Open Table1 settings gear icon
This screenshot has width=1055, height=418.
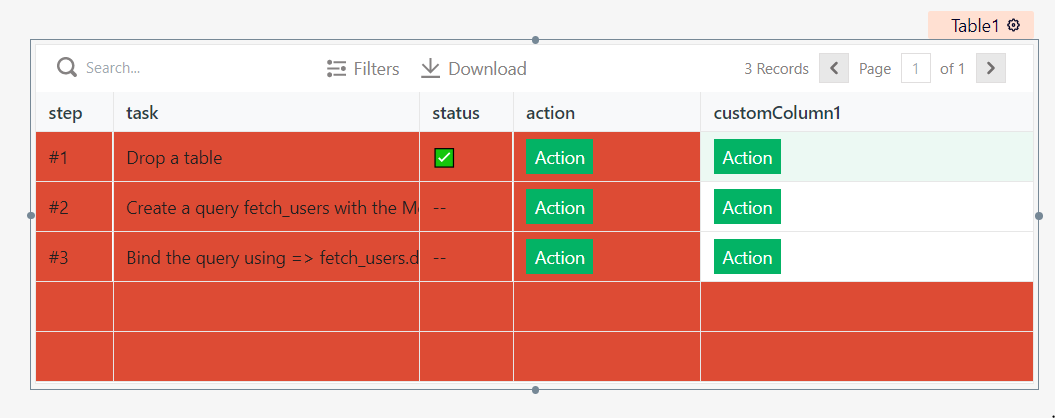(1014, 26)
